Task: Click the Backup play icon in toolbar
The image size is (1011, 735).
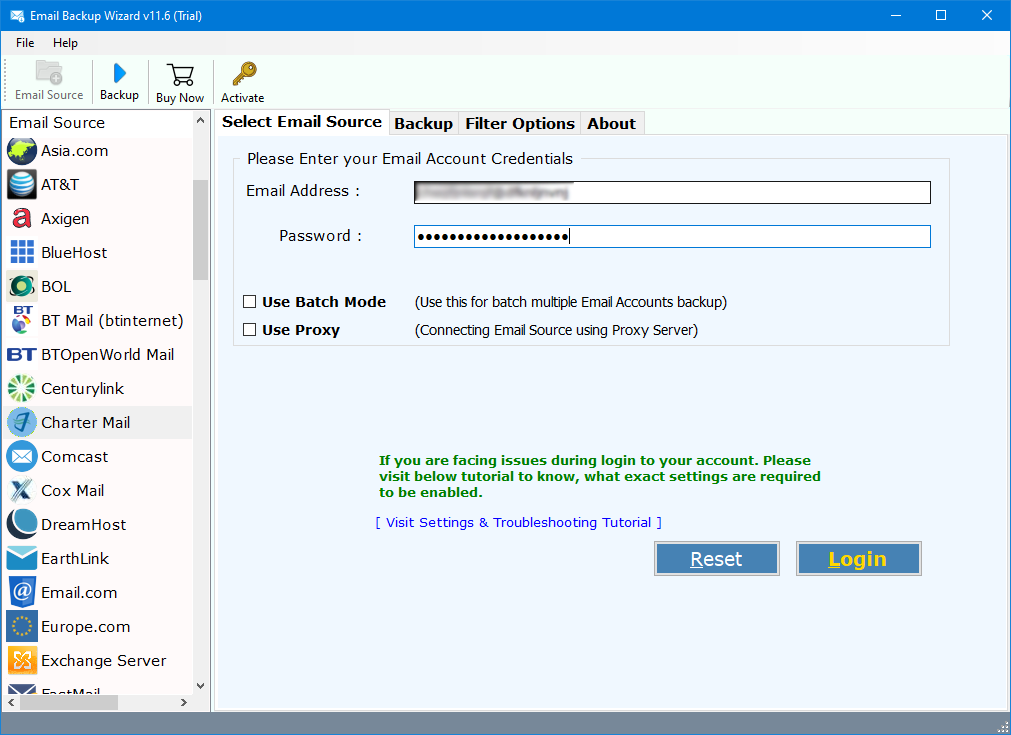Action: (x=119, y=73)
